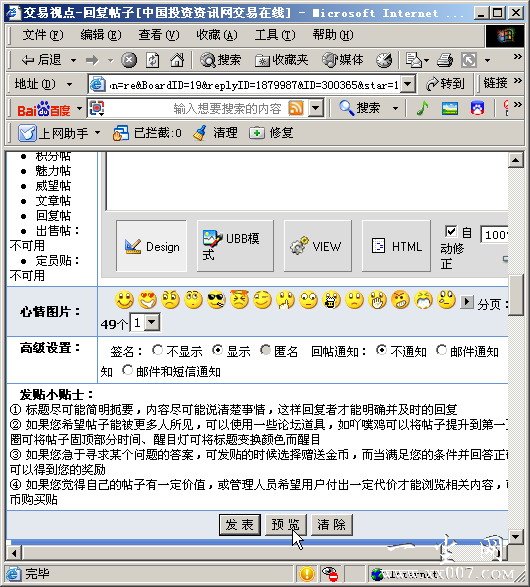This screenshot has height=587, width=530.
Task: Open the mood icon page number dropdown
Action: [x=152, y=322]
